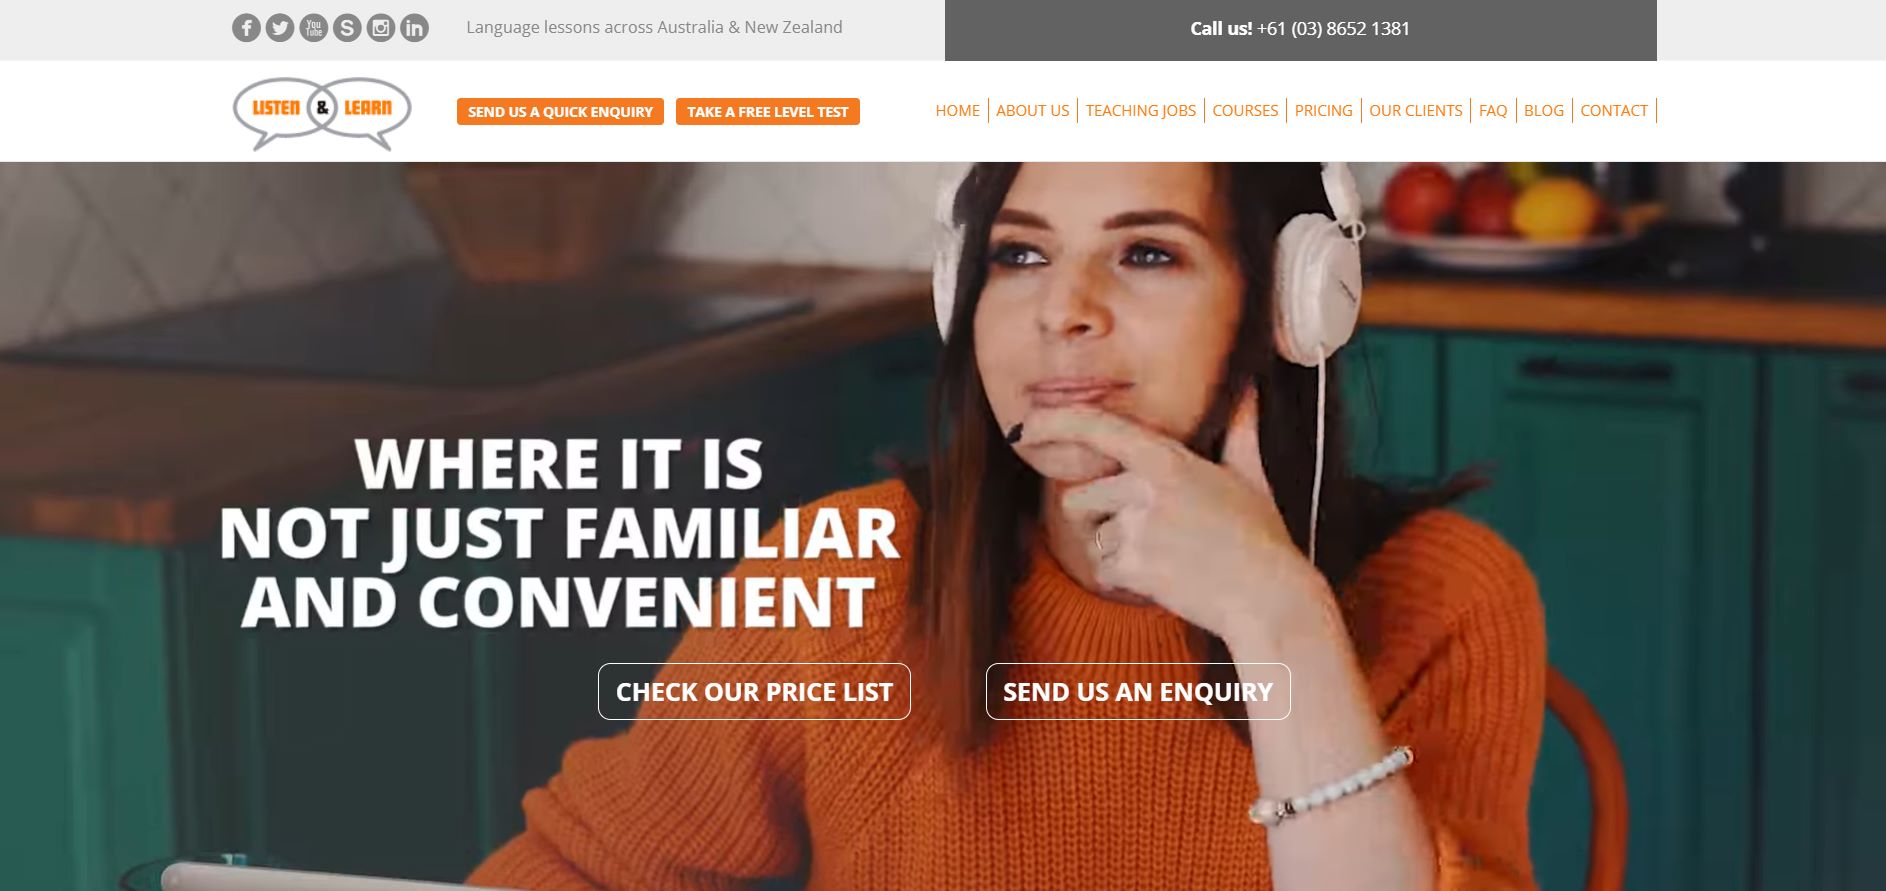Click Take a Free Level Test button
The width and height of the screenshot is (1886, 891).
pos(768,112)
